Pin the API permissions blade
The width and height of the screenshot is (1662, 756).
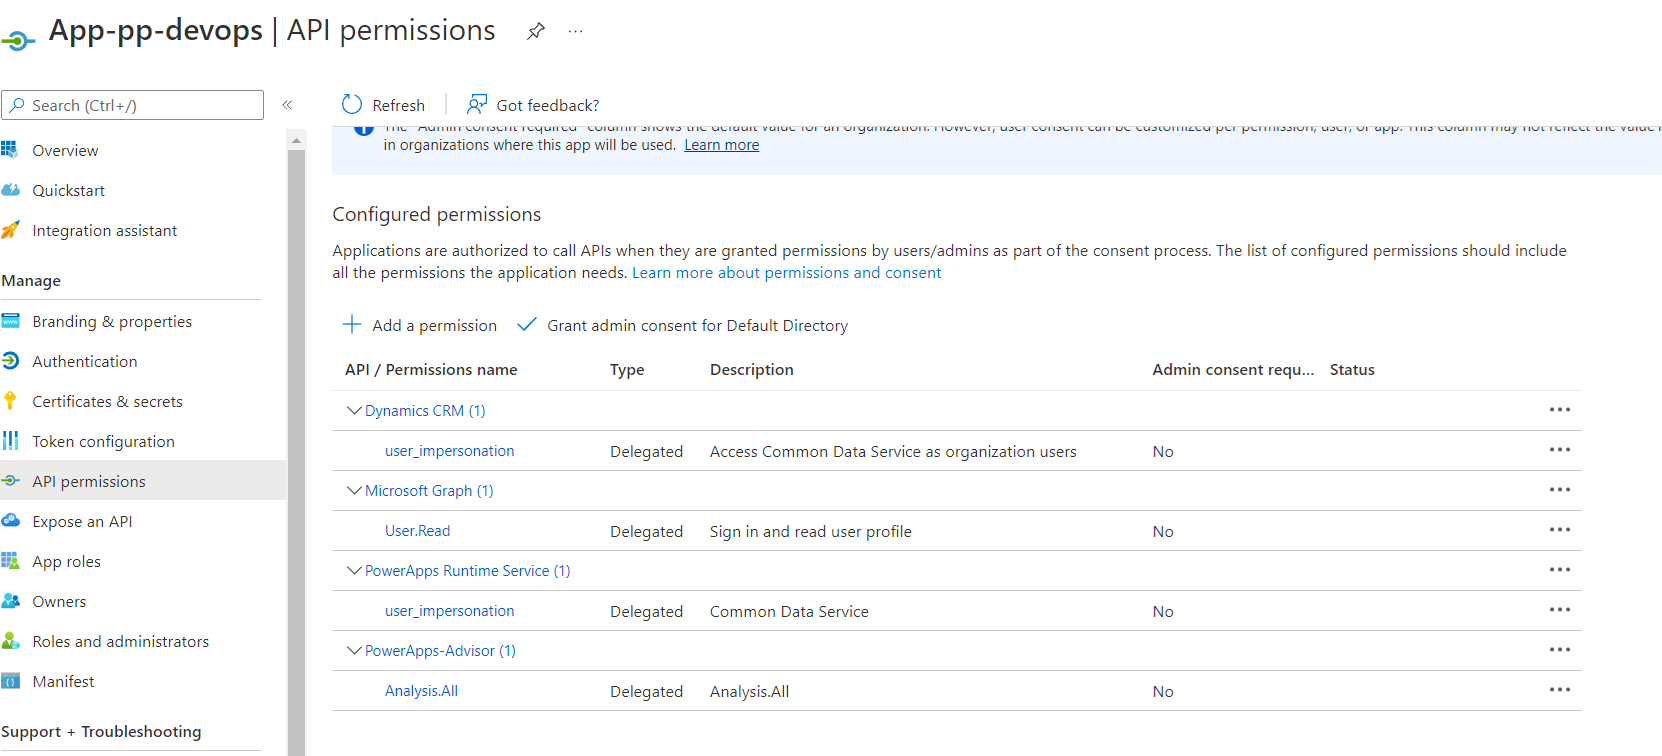(x=536, y=31)
